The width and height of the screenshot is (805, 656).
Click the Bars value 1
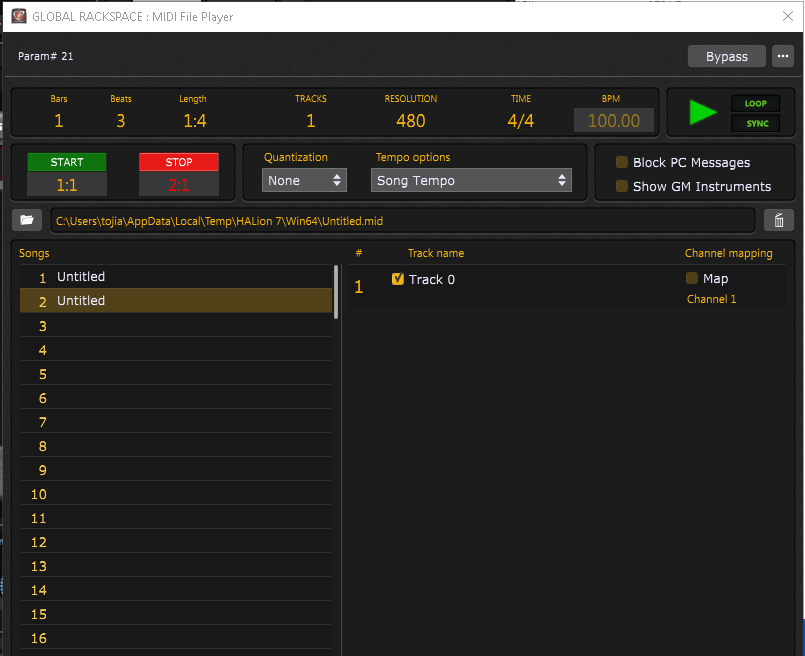pyautogui.click(x=59, y=121)
